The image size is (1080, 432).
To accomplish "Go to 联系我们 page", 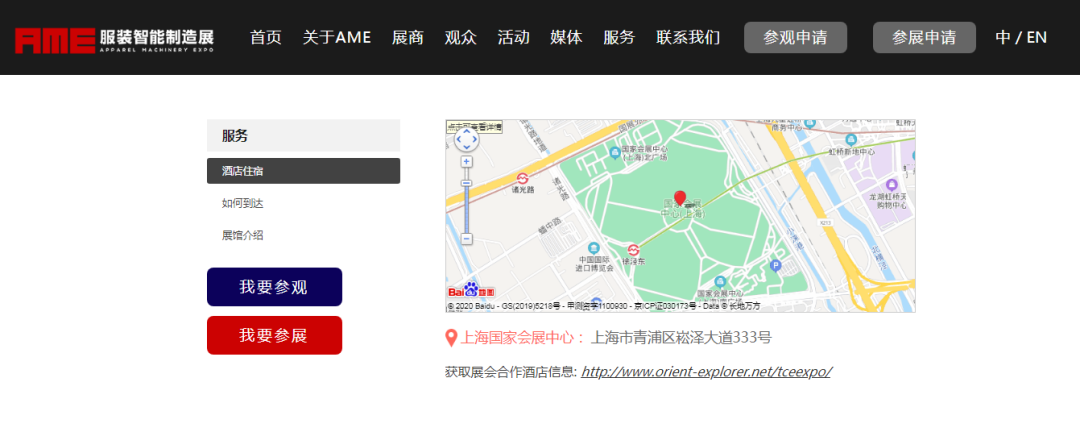I will tap(688, 38).
